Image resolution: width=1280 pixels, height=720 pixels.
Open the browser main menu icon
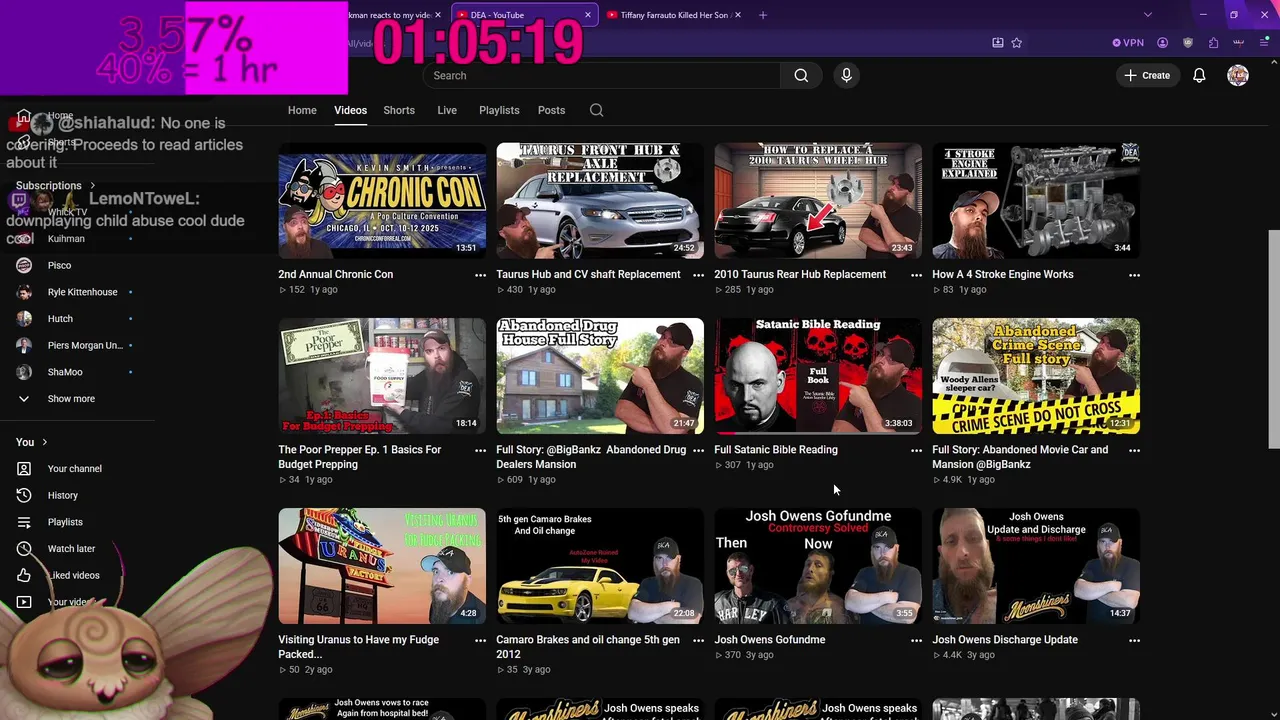point(1264,43)
